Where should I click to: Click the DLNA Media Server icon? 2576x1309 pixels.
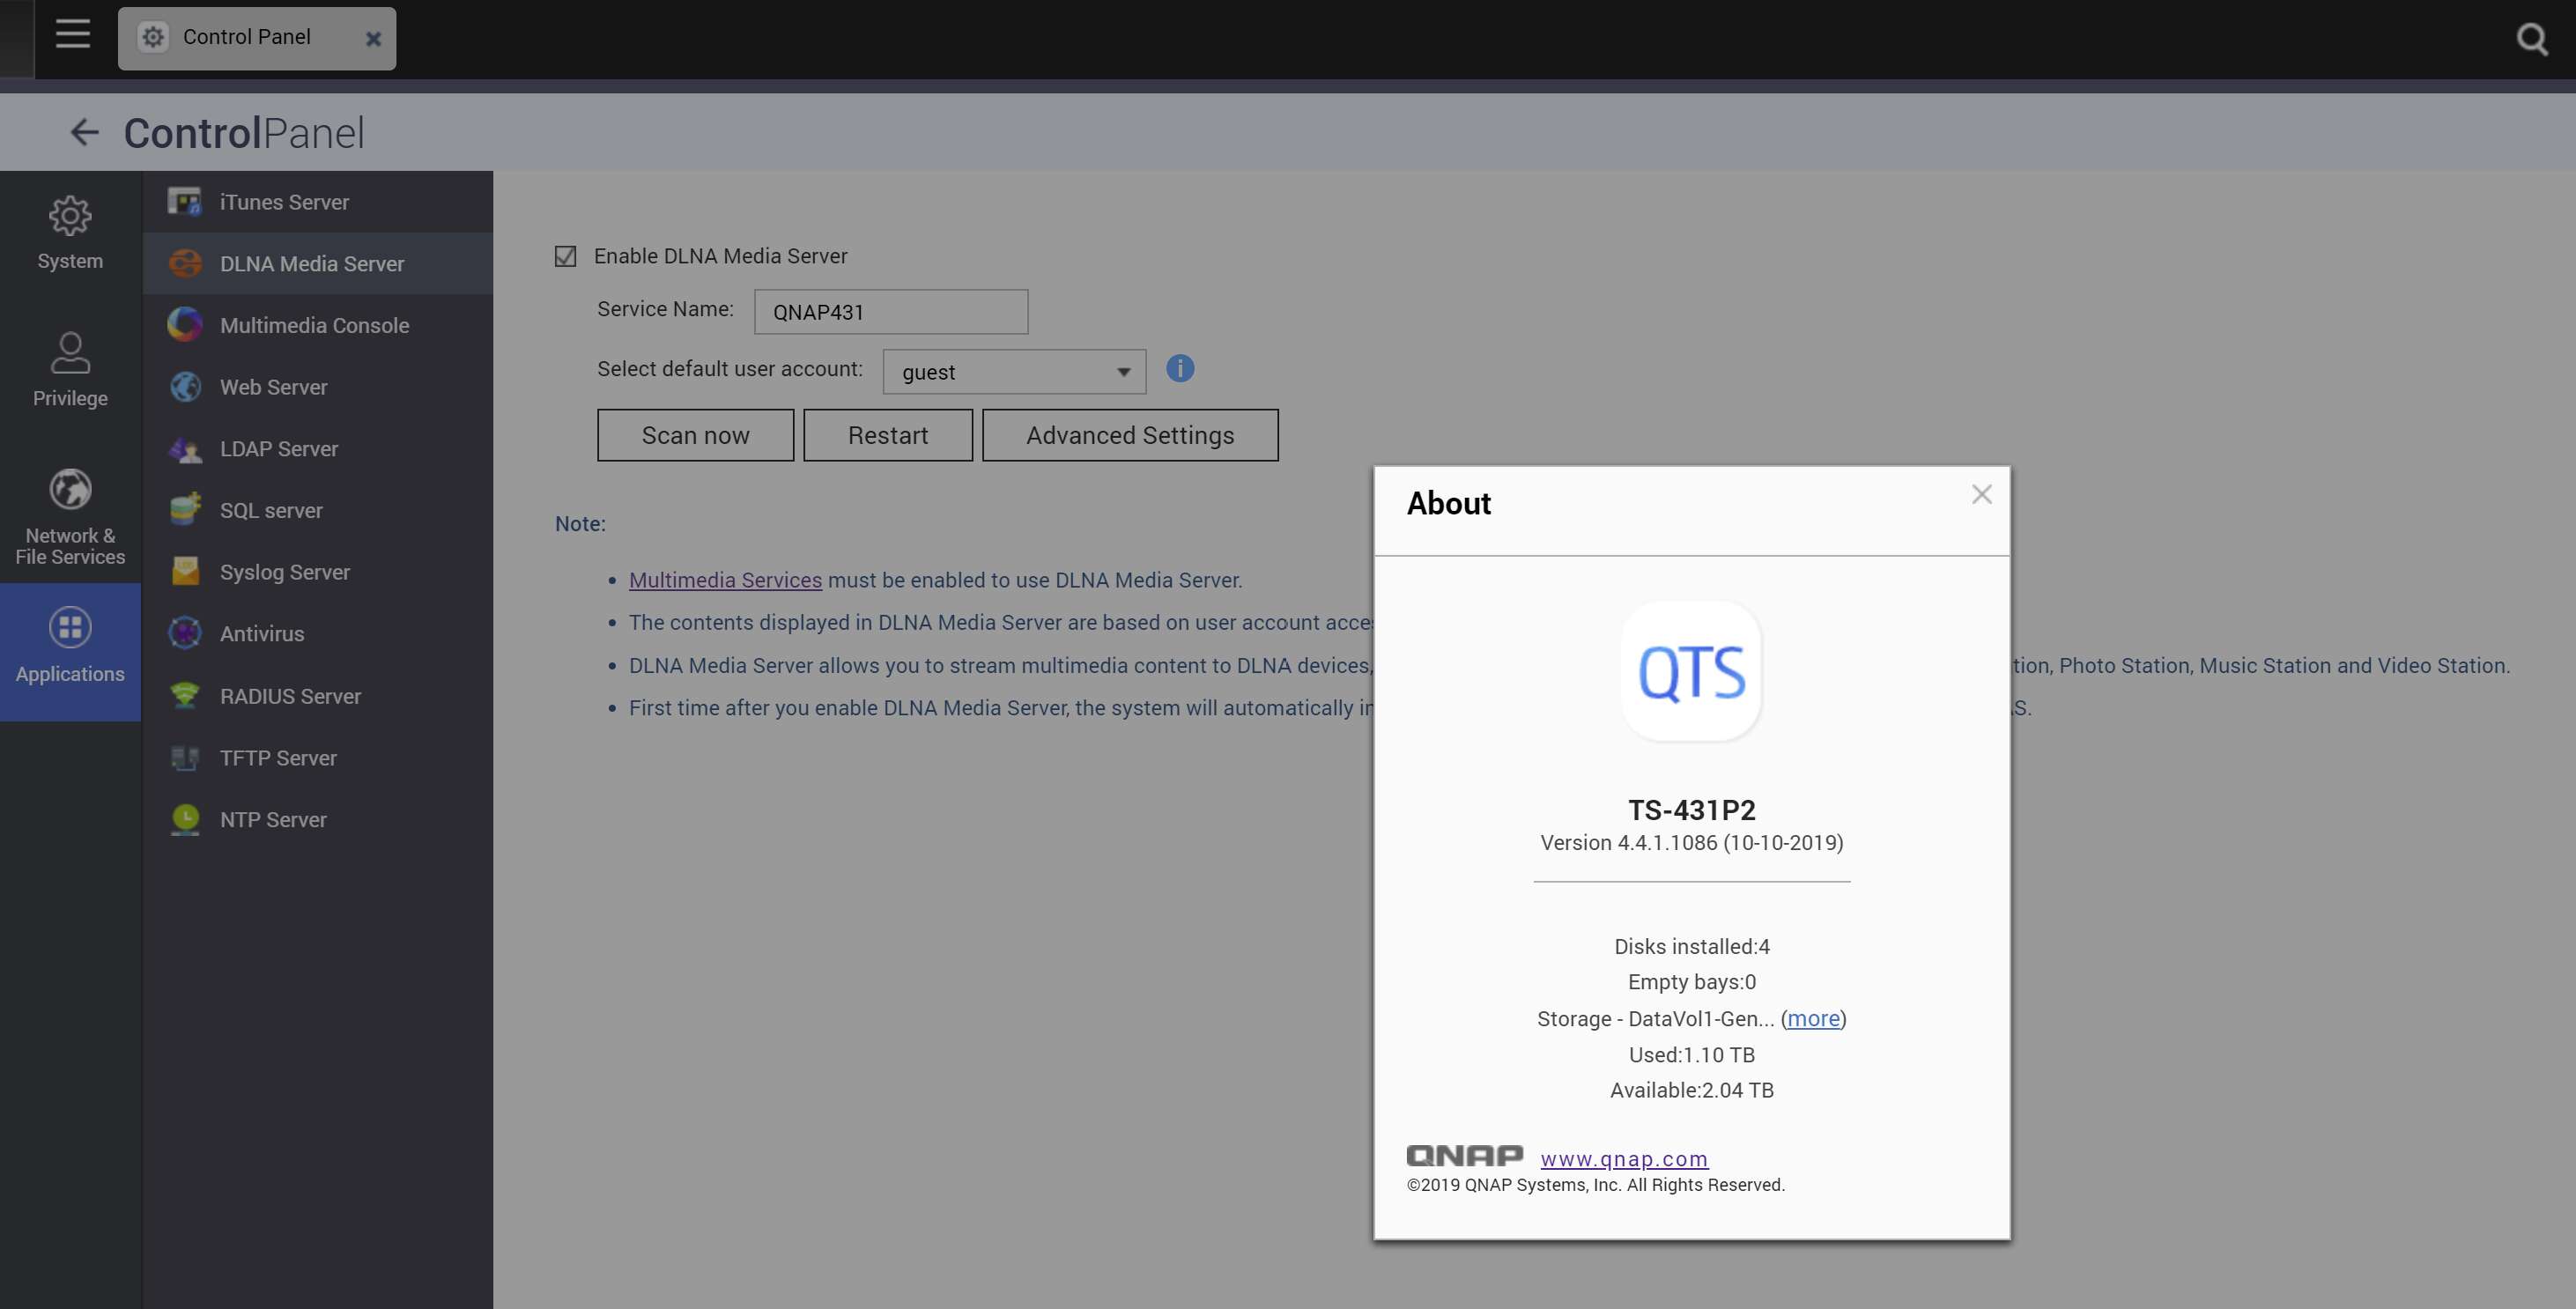pyautogui.click(x=185, y=264)
